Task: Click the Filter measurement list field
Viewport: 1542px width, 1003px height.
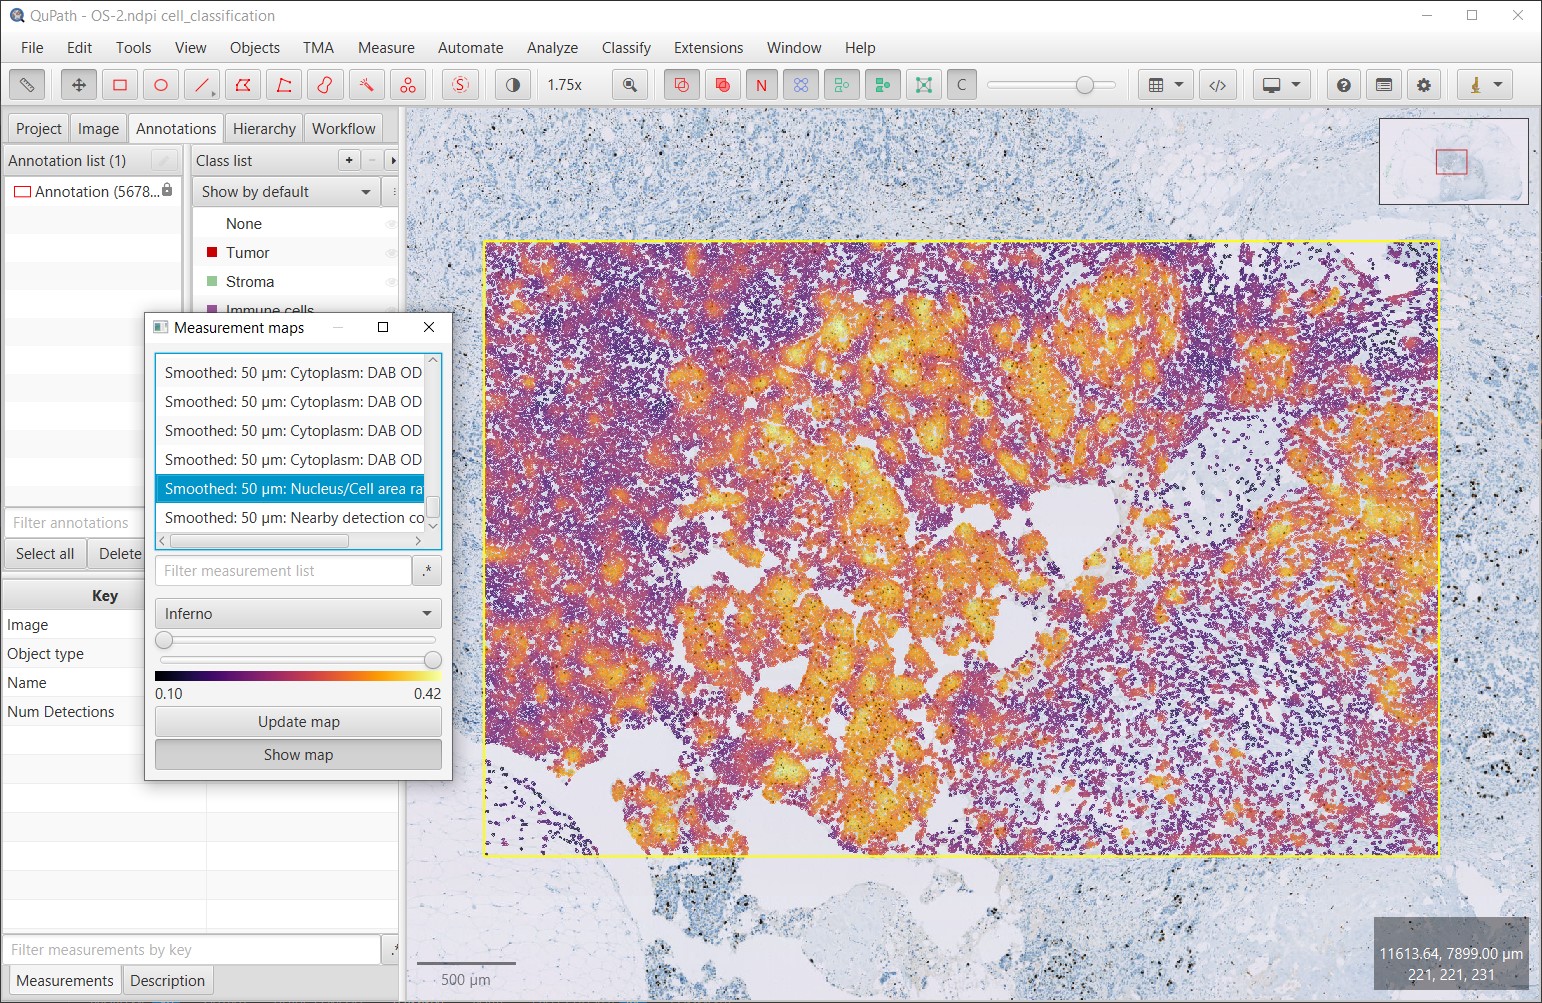Action: click(x=283, y=571)
